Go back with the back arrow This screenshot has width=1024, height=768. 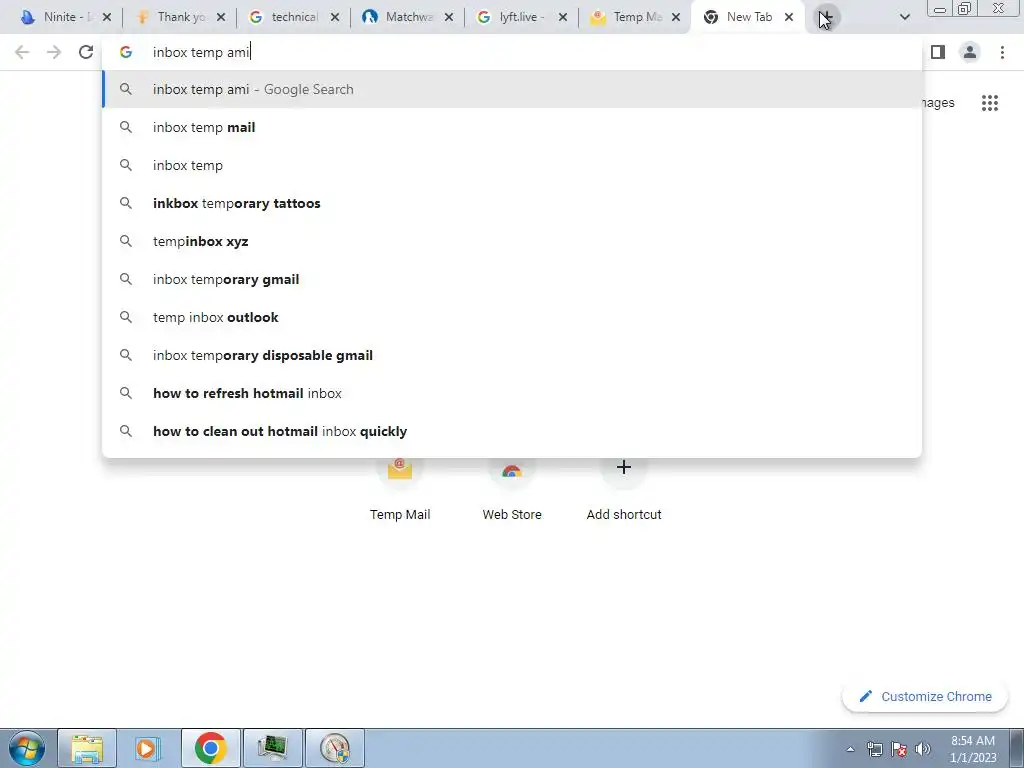point(22,52)
